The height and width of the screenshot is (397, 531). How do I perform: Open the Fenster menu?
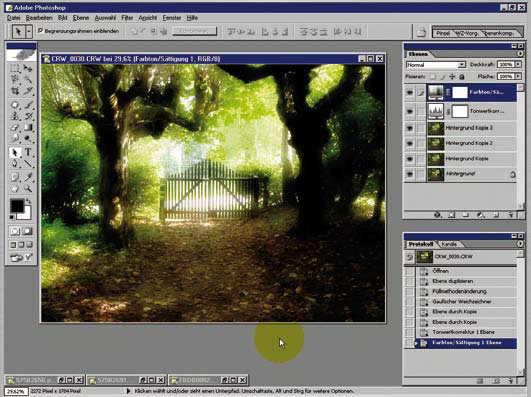[172, 18]
